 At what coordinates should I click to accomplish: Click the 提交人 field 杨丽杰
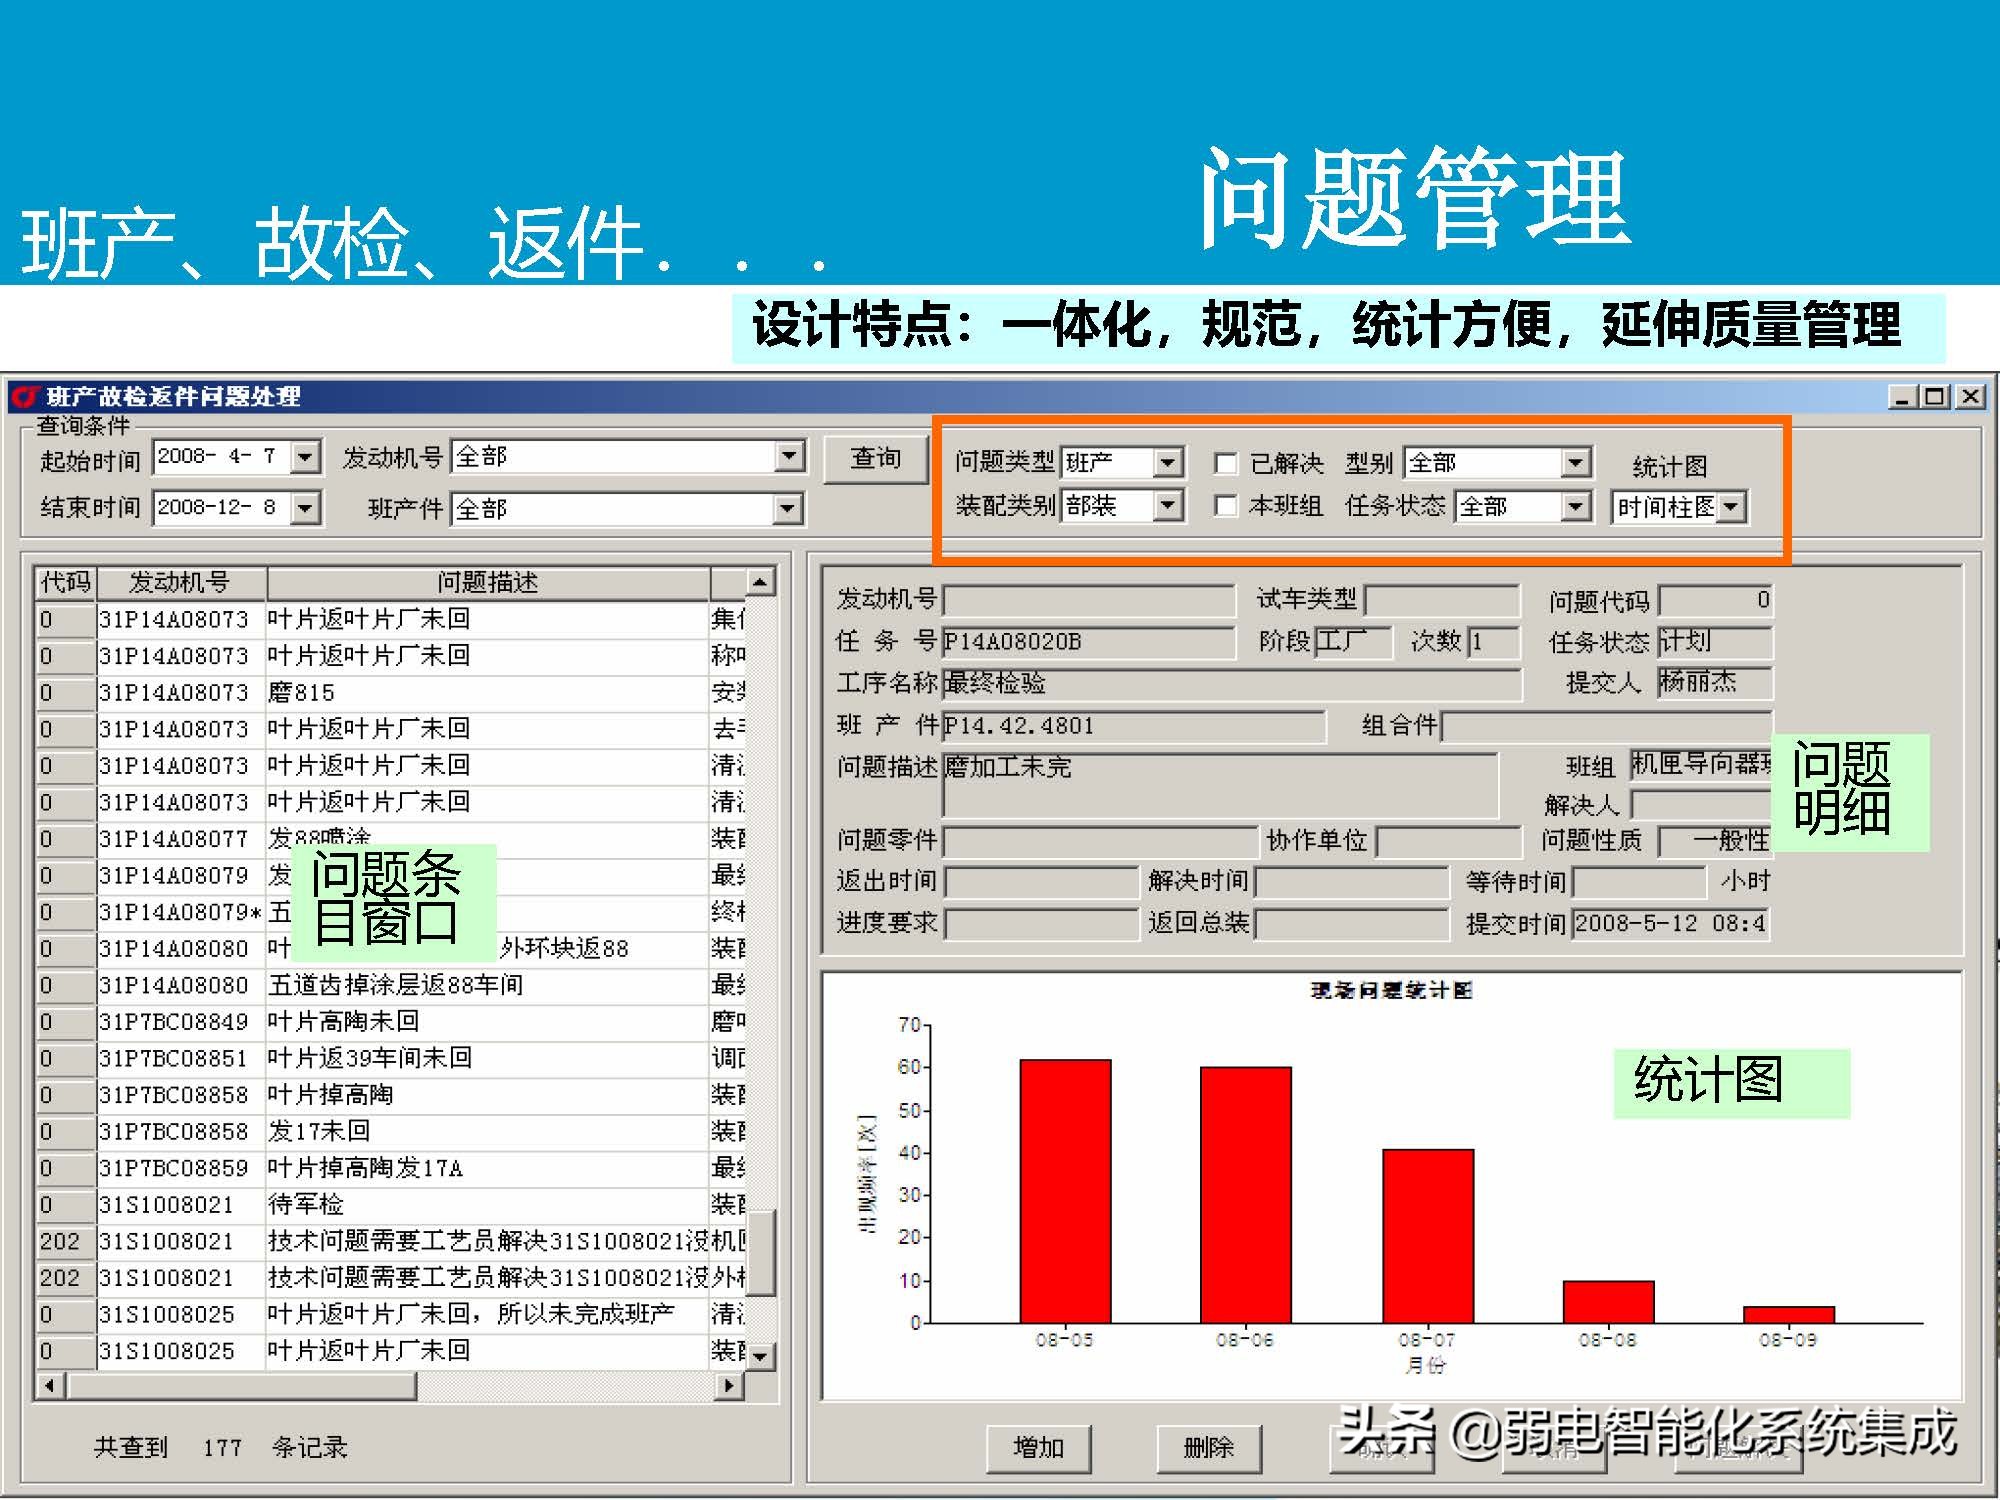(x=1715, y=683)
